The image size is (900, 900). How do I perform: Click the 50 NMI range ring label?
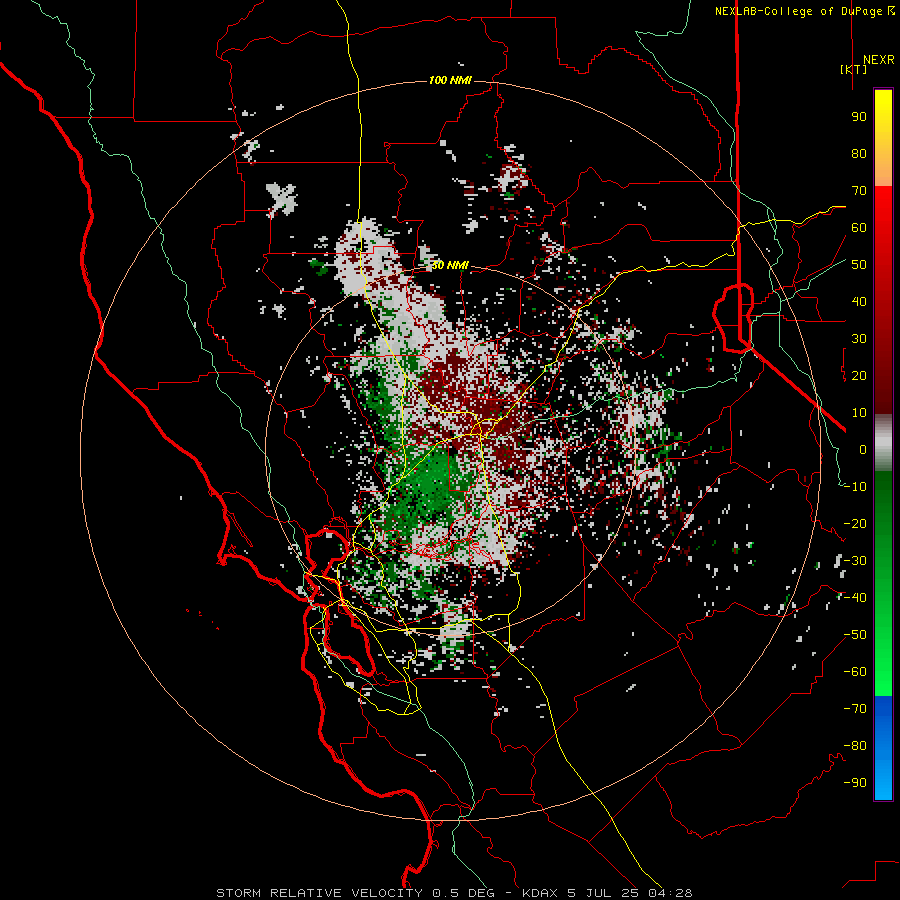[450, 265]
